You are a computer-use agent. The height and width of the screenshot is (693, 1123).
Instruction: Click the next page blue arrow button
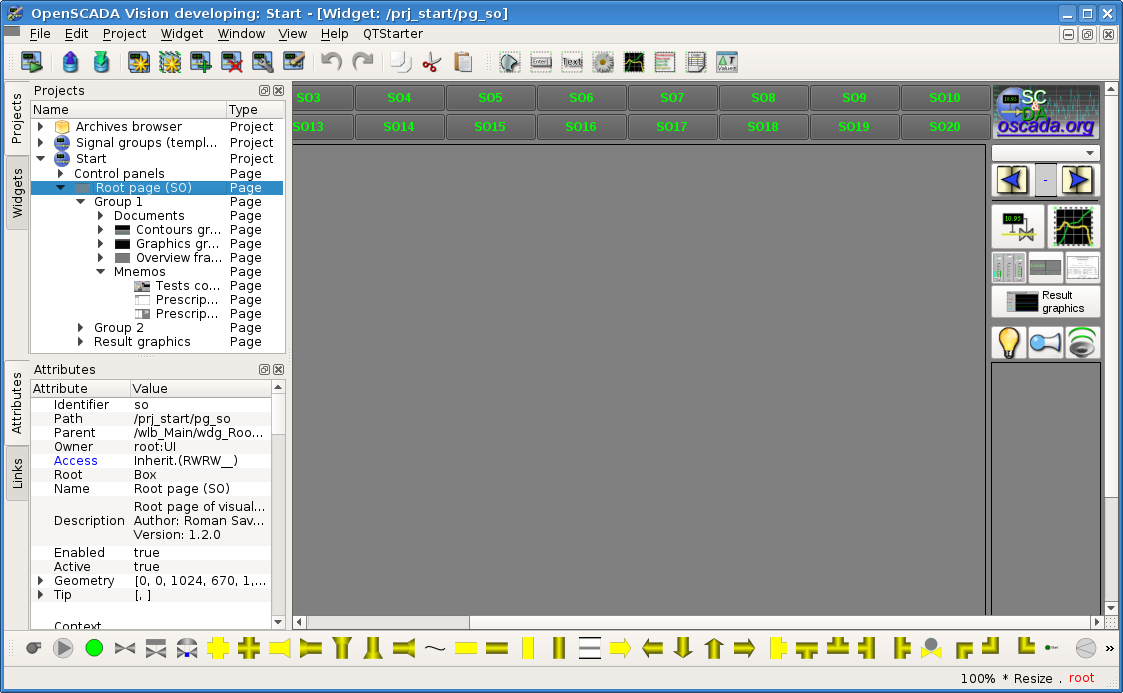[x=1078, y=180]
